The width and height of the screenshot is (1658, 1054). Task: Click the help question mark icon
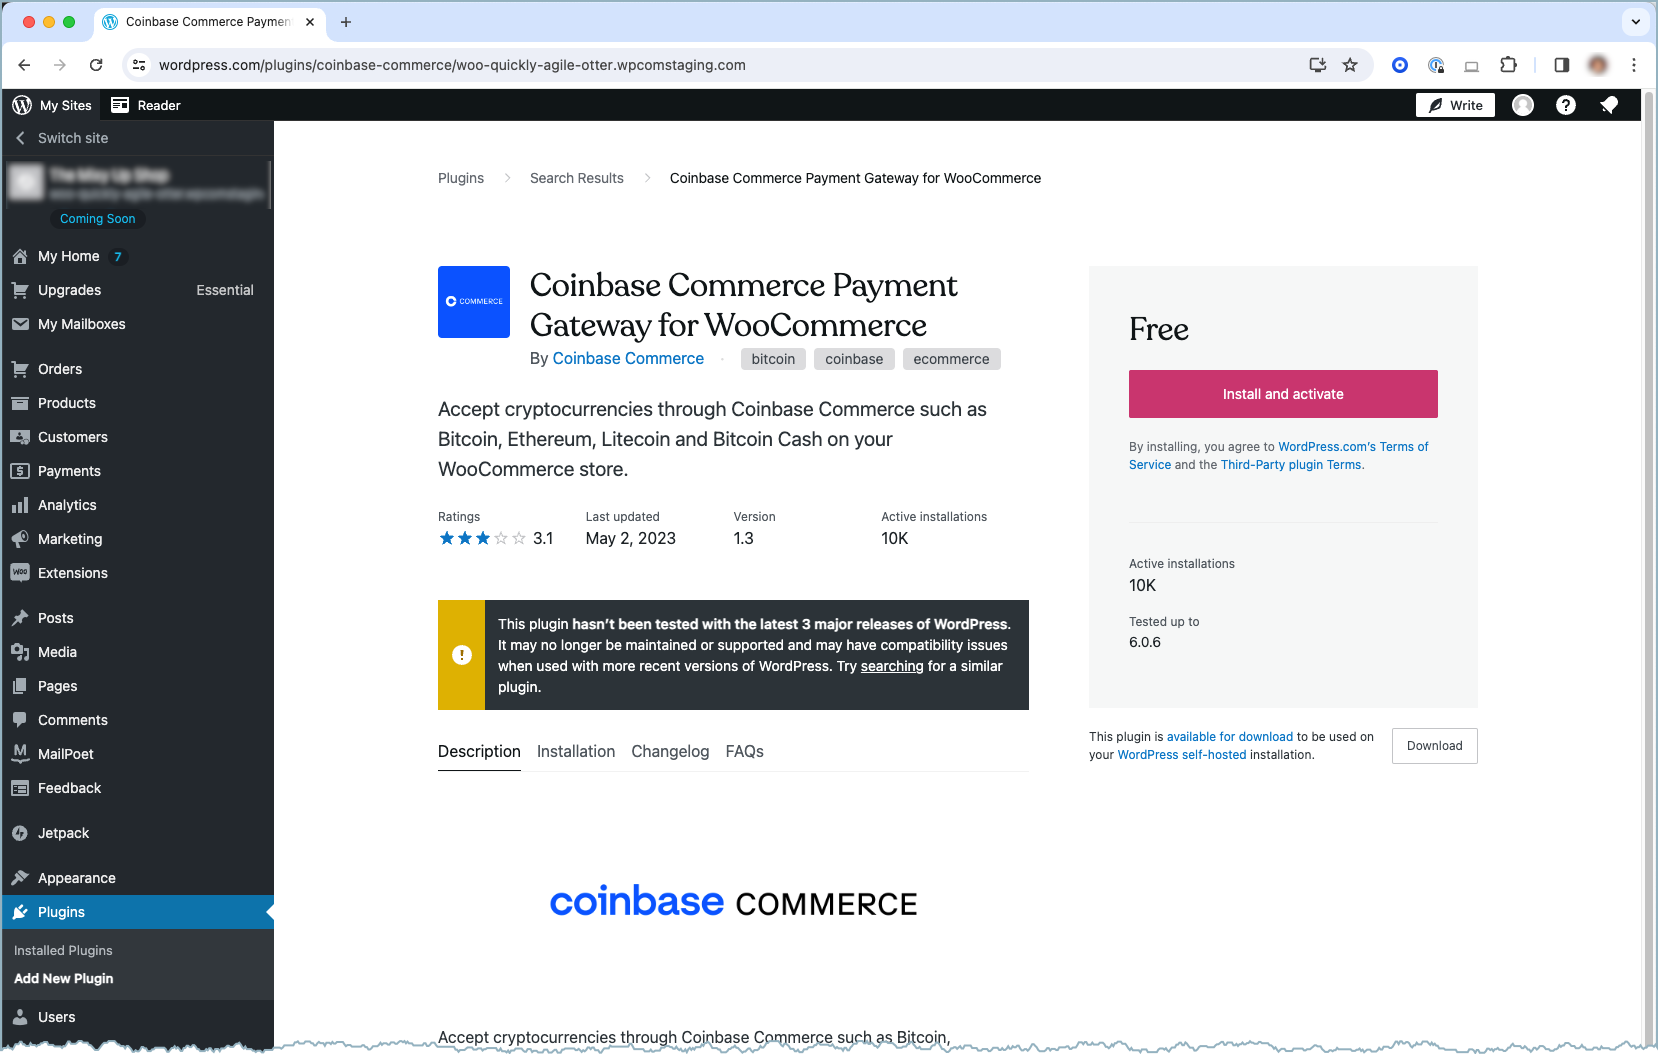coord(1566,105)
